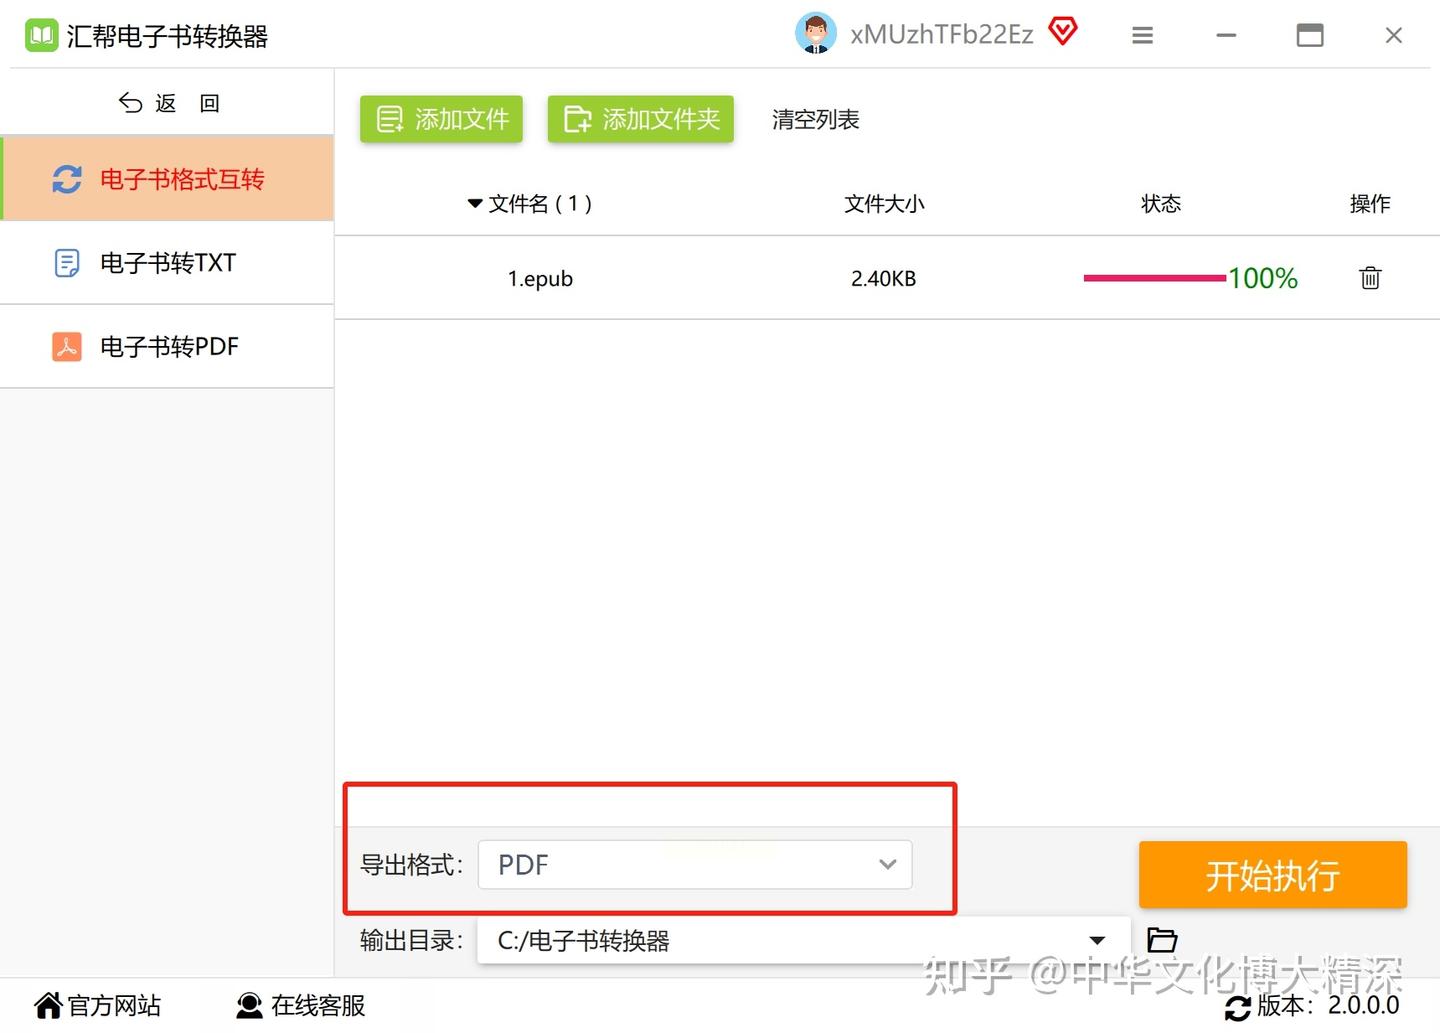
Task: Click the 添加文件 button
Action: [x=440, y=118]
